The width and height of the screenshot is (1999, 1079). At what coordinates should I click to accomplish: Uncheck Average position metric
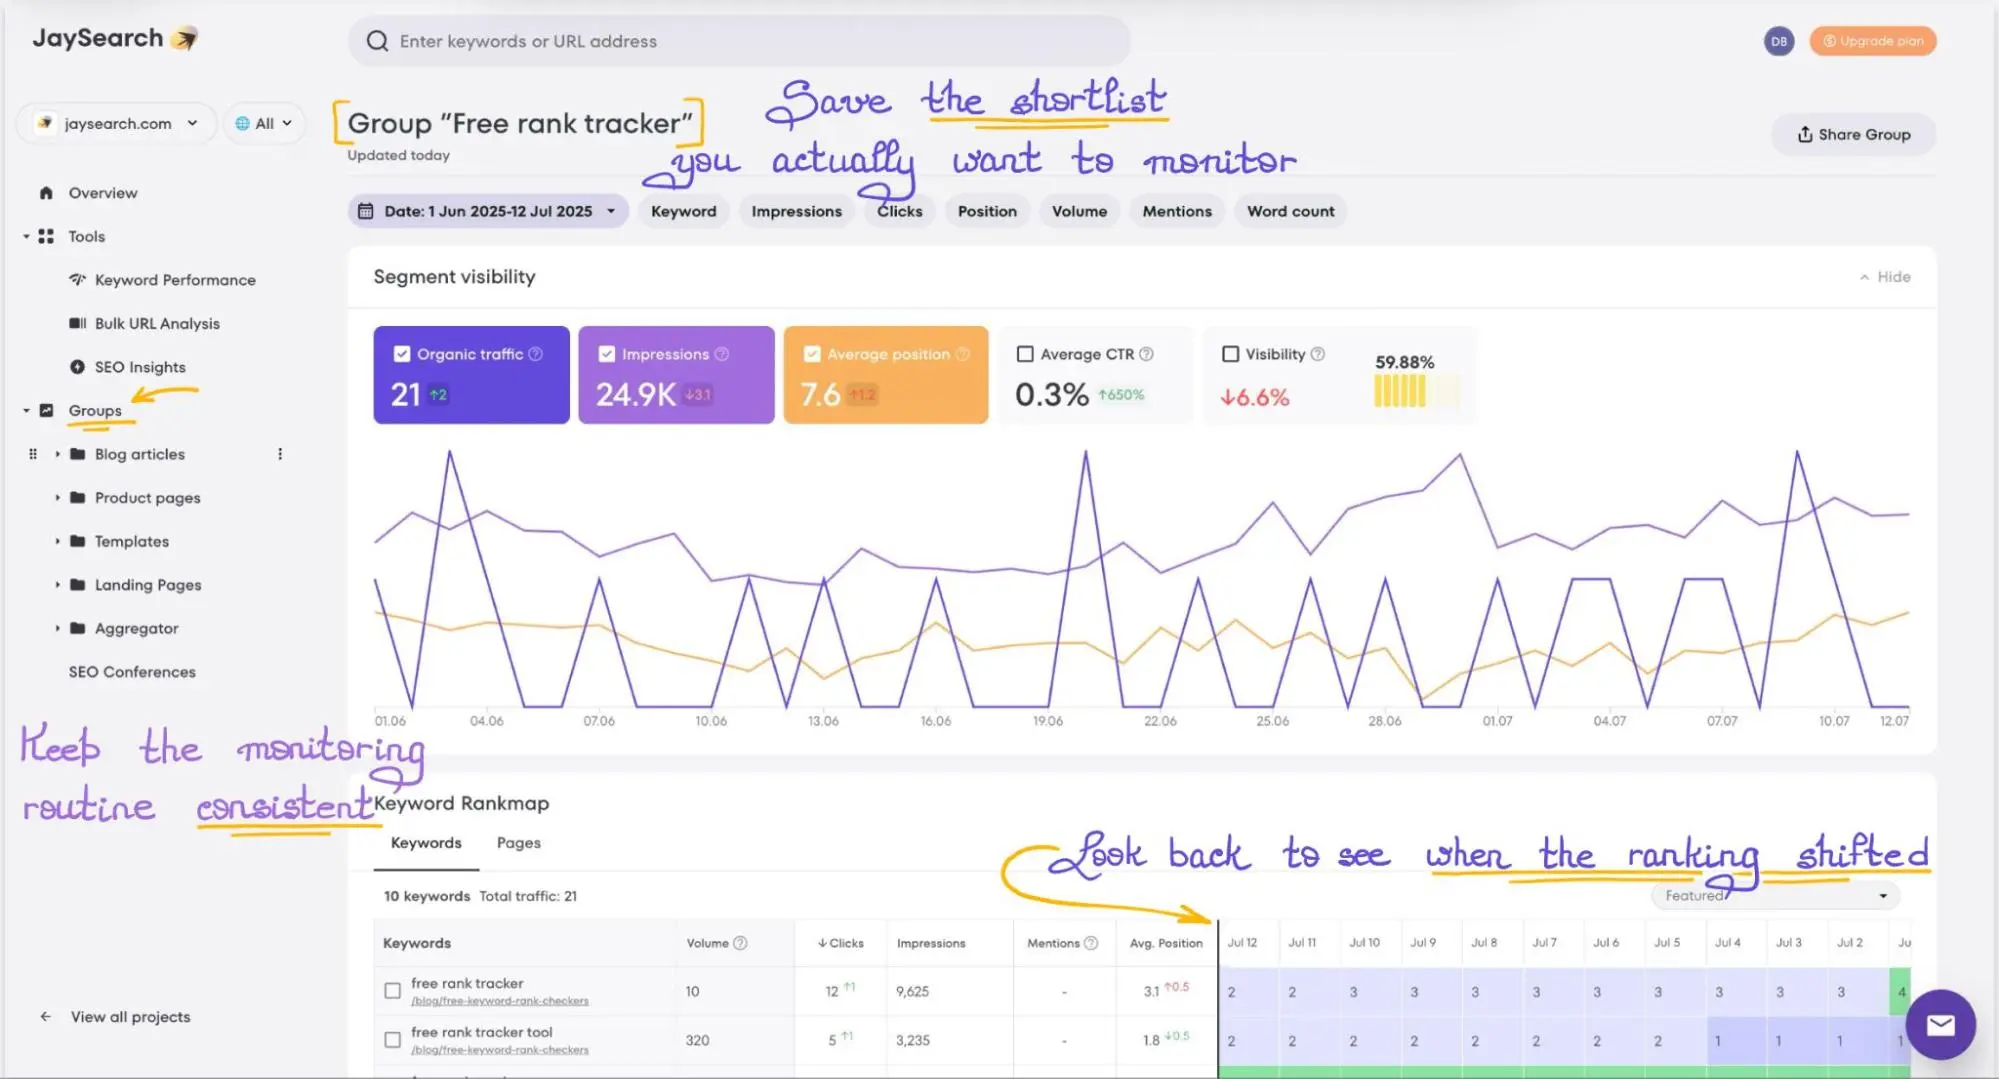click(812, 354)
